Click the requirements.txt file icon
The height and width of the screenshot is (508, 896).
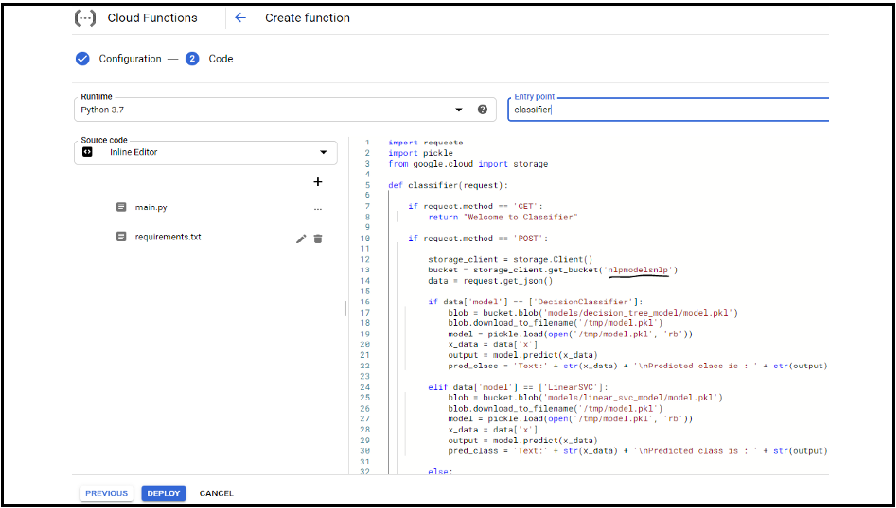tap(121, 237)
